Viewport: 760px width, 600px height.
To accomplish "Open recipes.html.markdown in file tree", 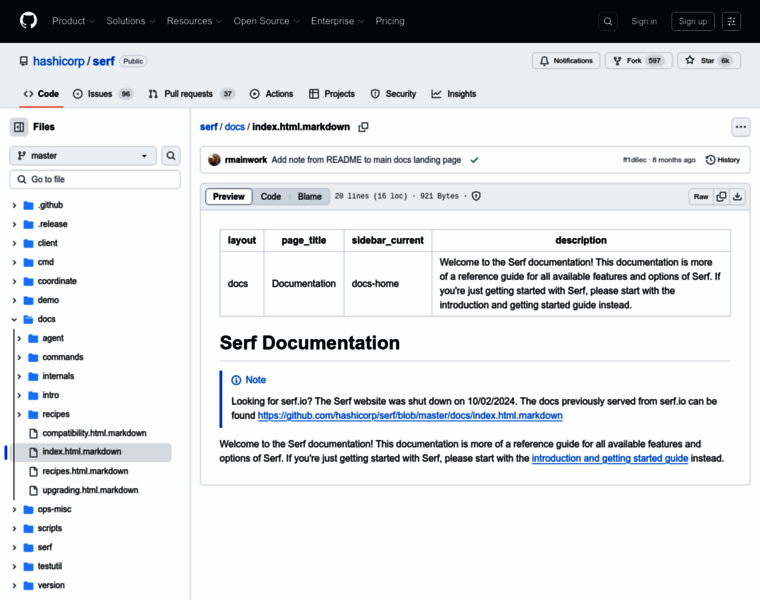I will coord(85,471).
